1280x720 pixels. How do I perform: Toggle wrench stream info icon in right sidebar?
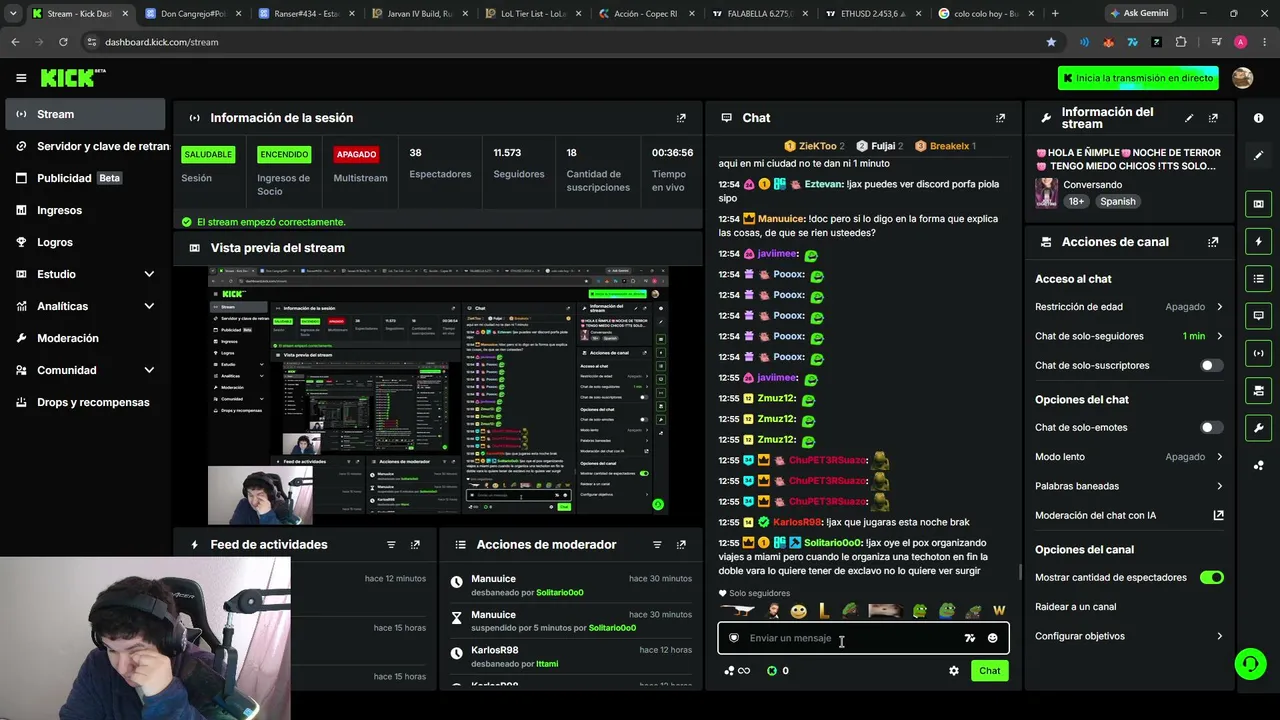coord(1258,428)
